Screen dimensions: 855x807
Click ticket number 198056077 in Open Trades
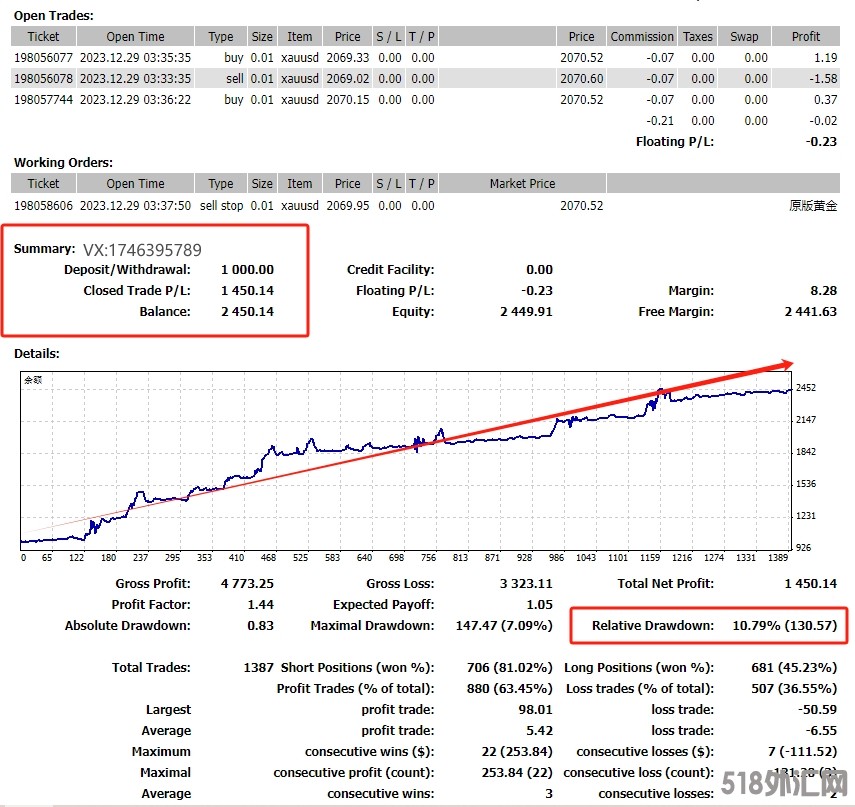[x=43, y=58]
